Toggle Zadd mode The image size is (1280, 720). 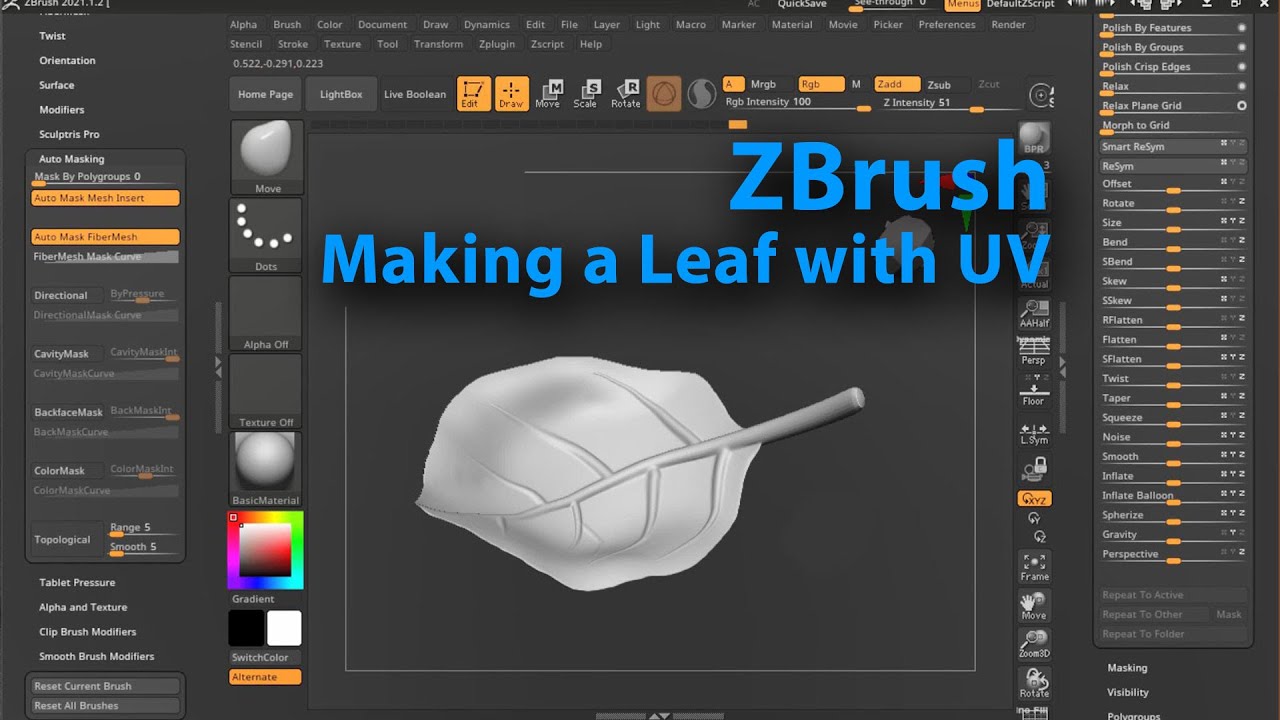897,85
